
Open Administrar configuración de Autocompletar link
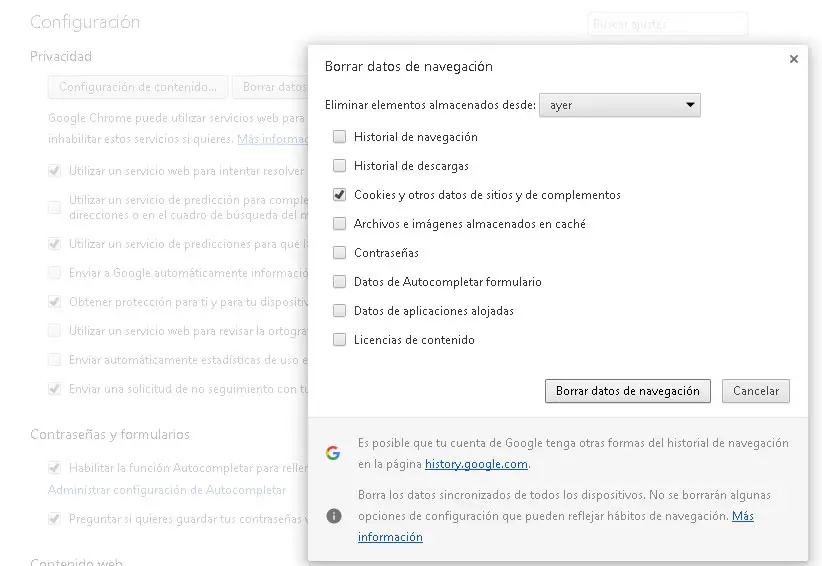(167, 490)
